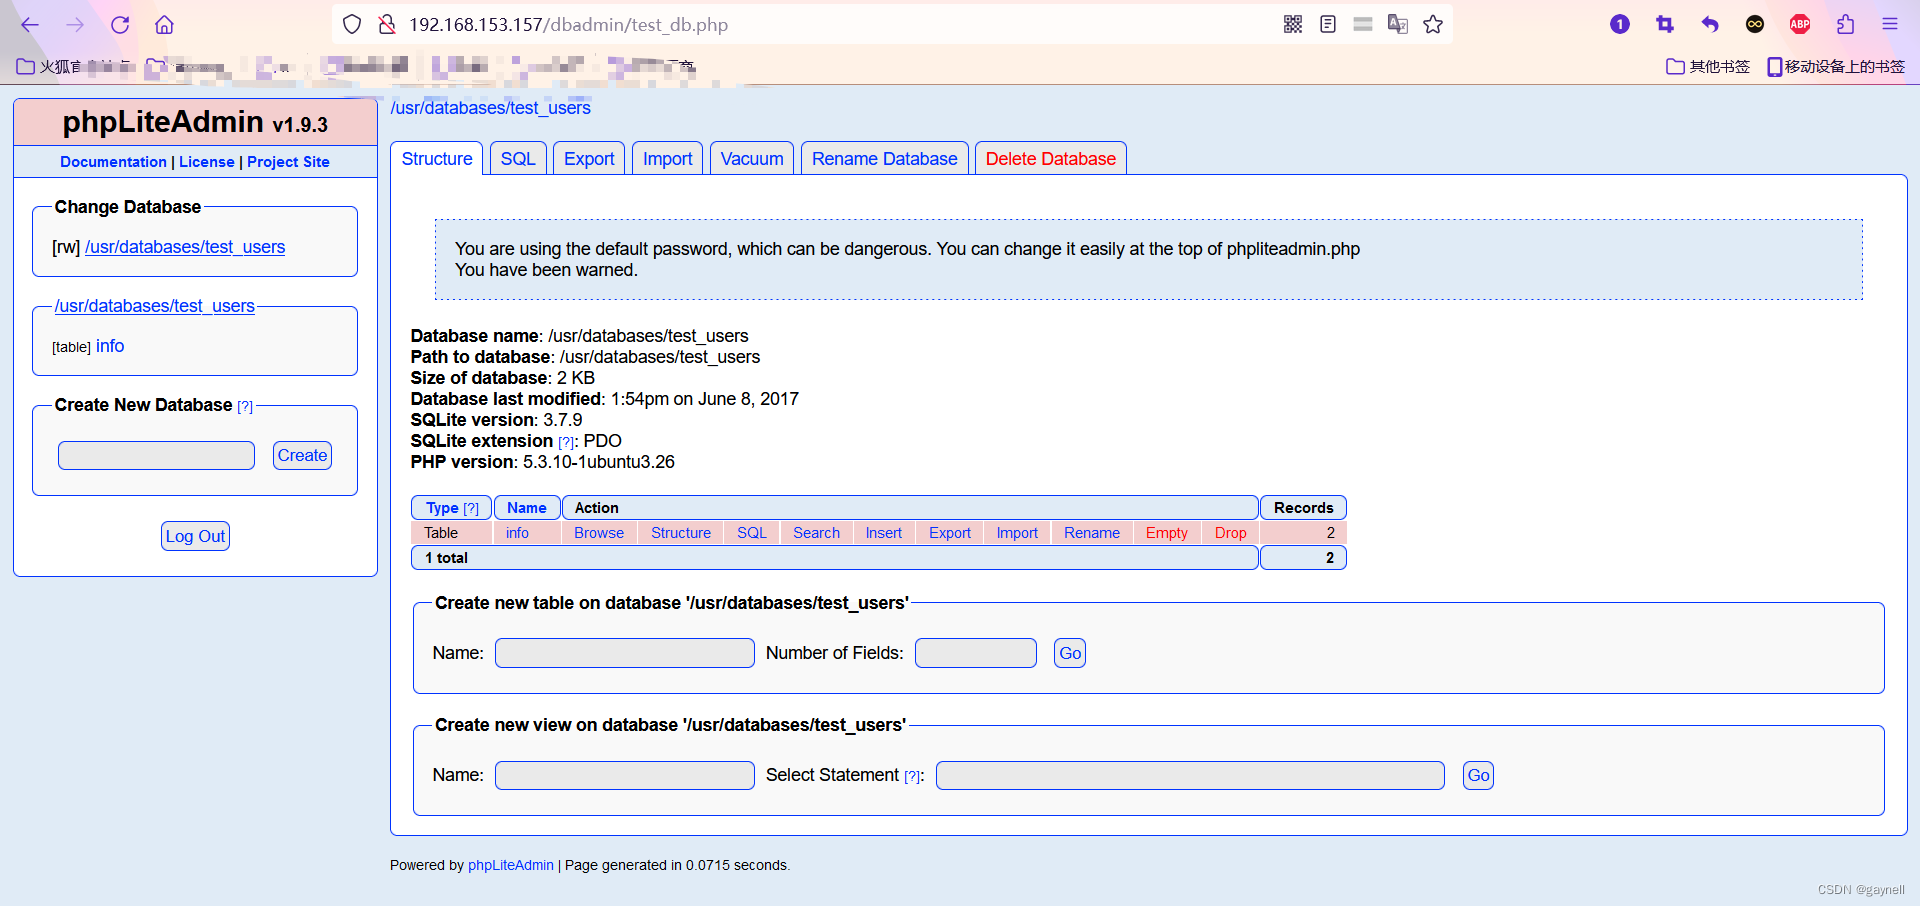The height and width of the screenshot is (906, 1920).
Task: Reload the page with the refresh icon
Action: (120, 25)
